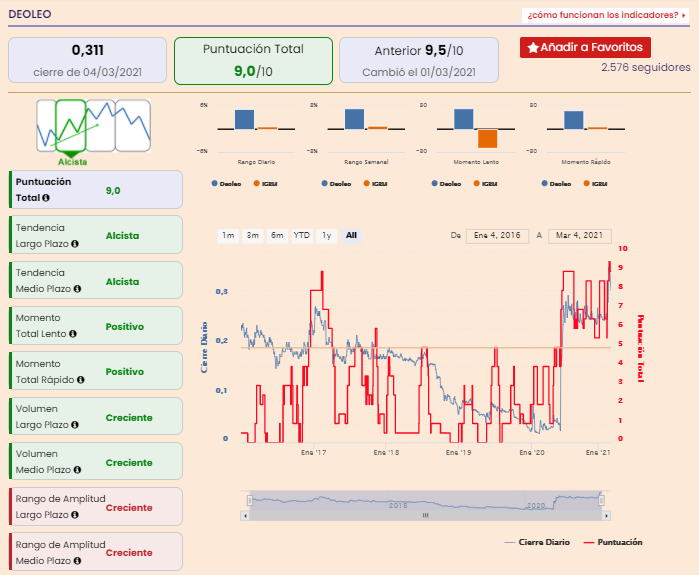The image size is (699, 575).
Task: Toggle Puntuación series in main chart legend
Action: (x=613, y=542)
